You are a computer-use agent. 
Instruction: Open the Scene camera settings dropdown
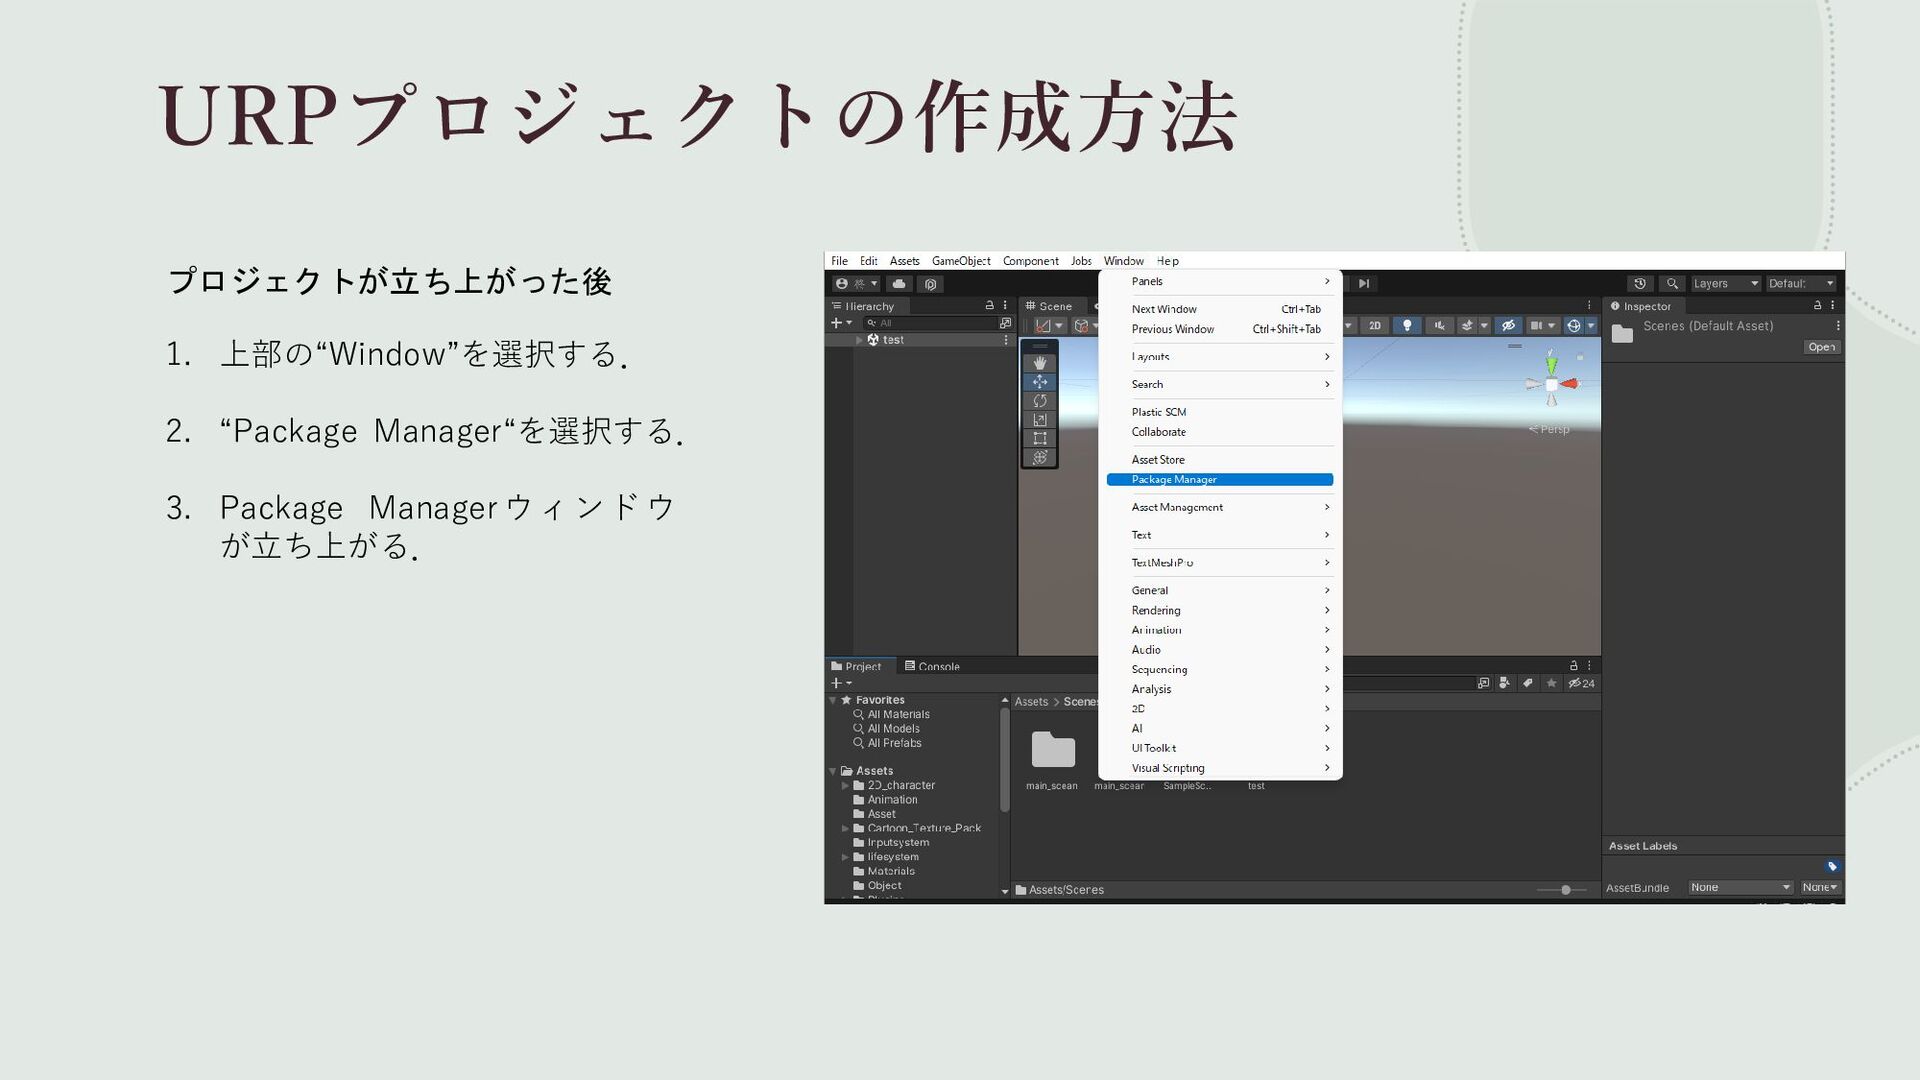point(1541,326)
